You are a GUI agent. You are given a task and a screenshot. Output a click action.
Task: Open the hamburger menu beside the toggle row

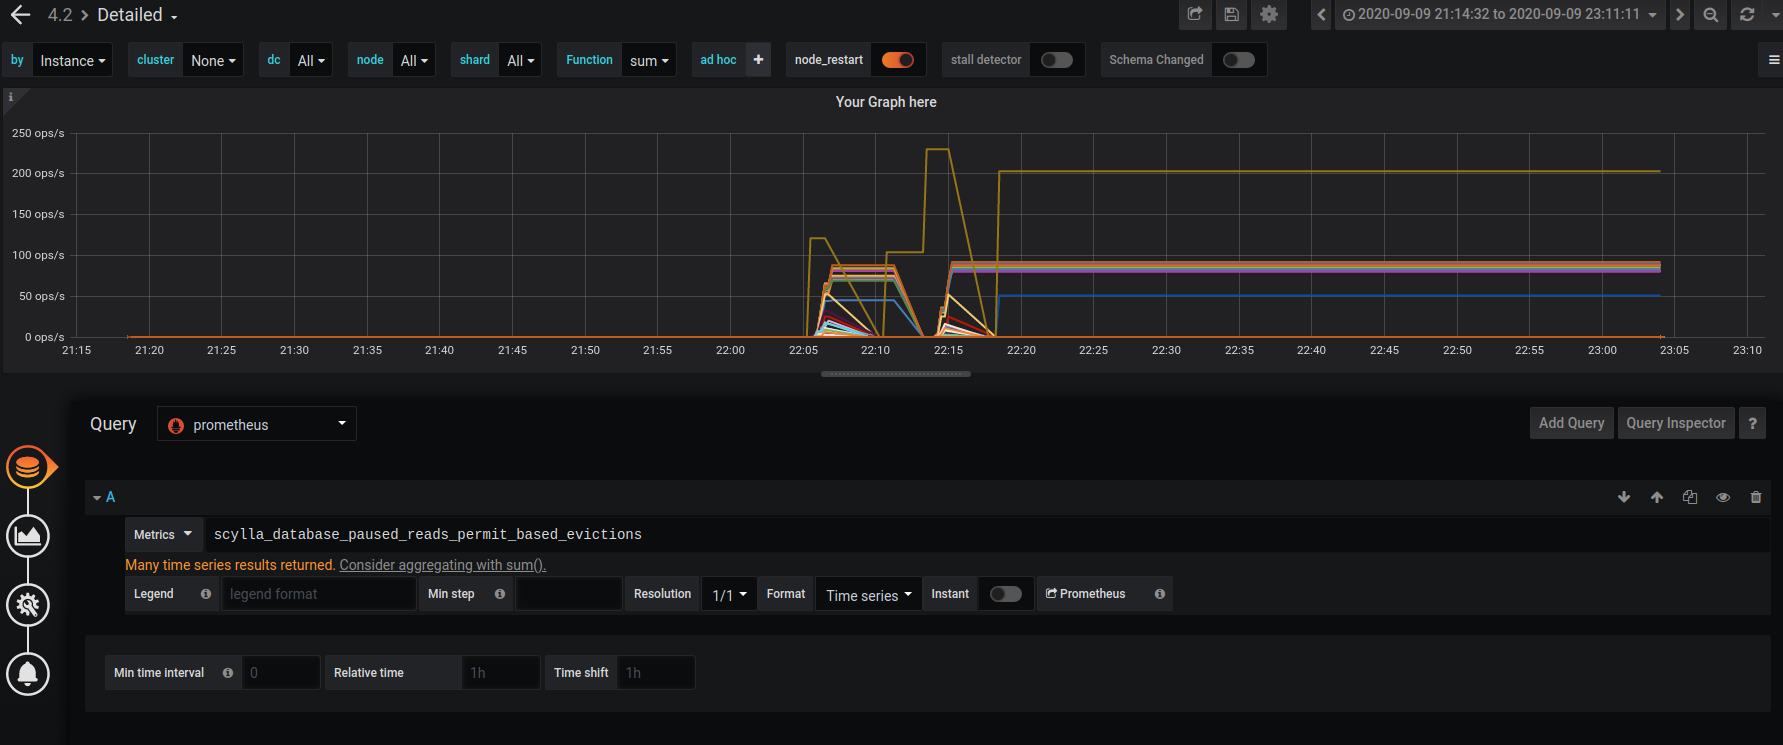pyautogui.click(x=1773, y=60)
